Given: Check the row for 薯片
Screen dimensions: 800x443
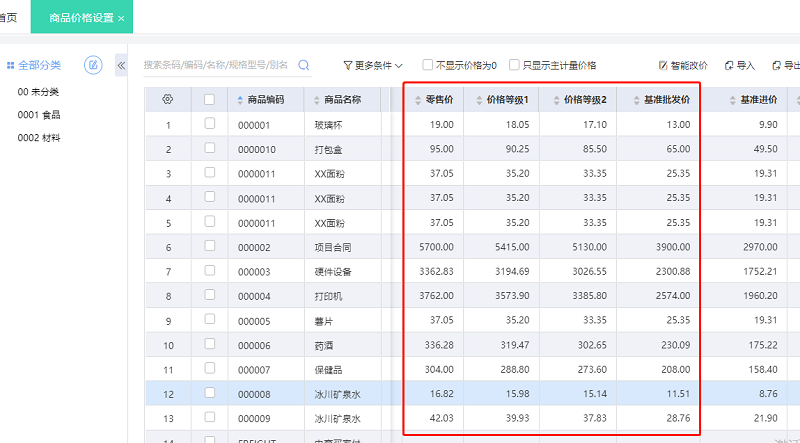Looking at the screenshot, I should point(209,319).
